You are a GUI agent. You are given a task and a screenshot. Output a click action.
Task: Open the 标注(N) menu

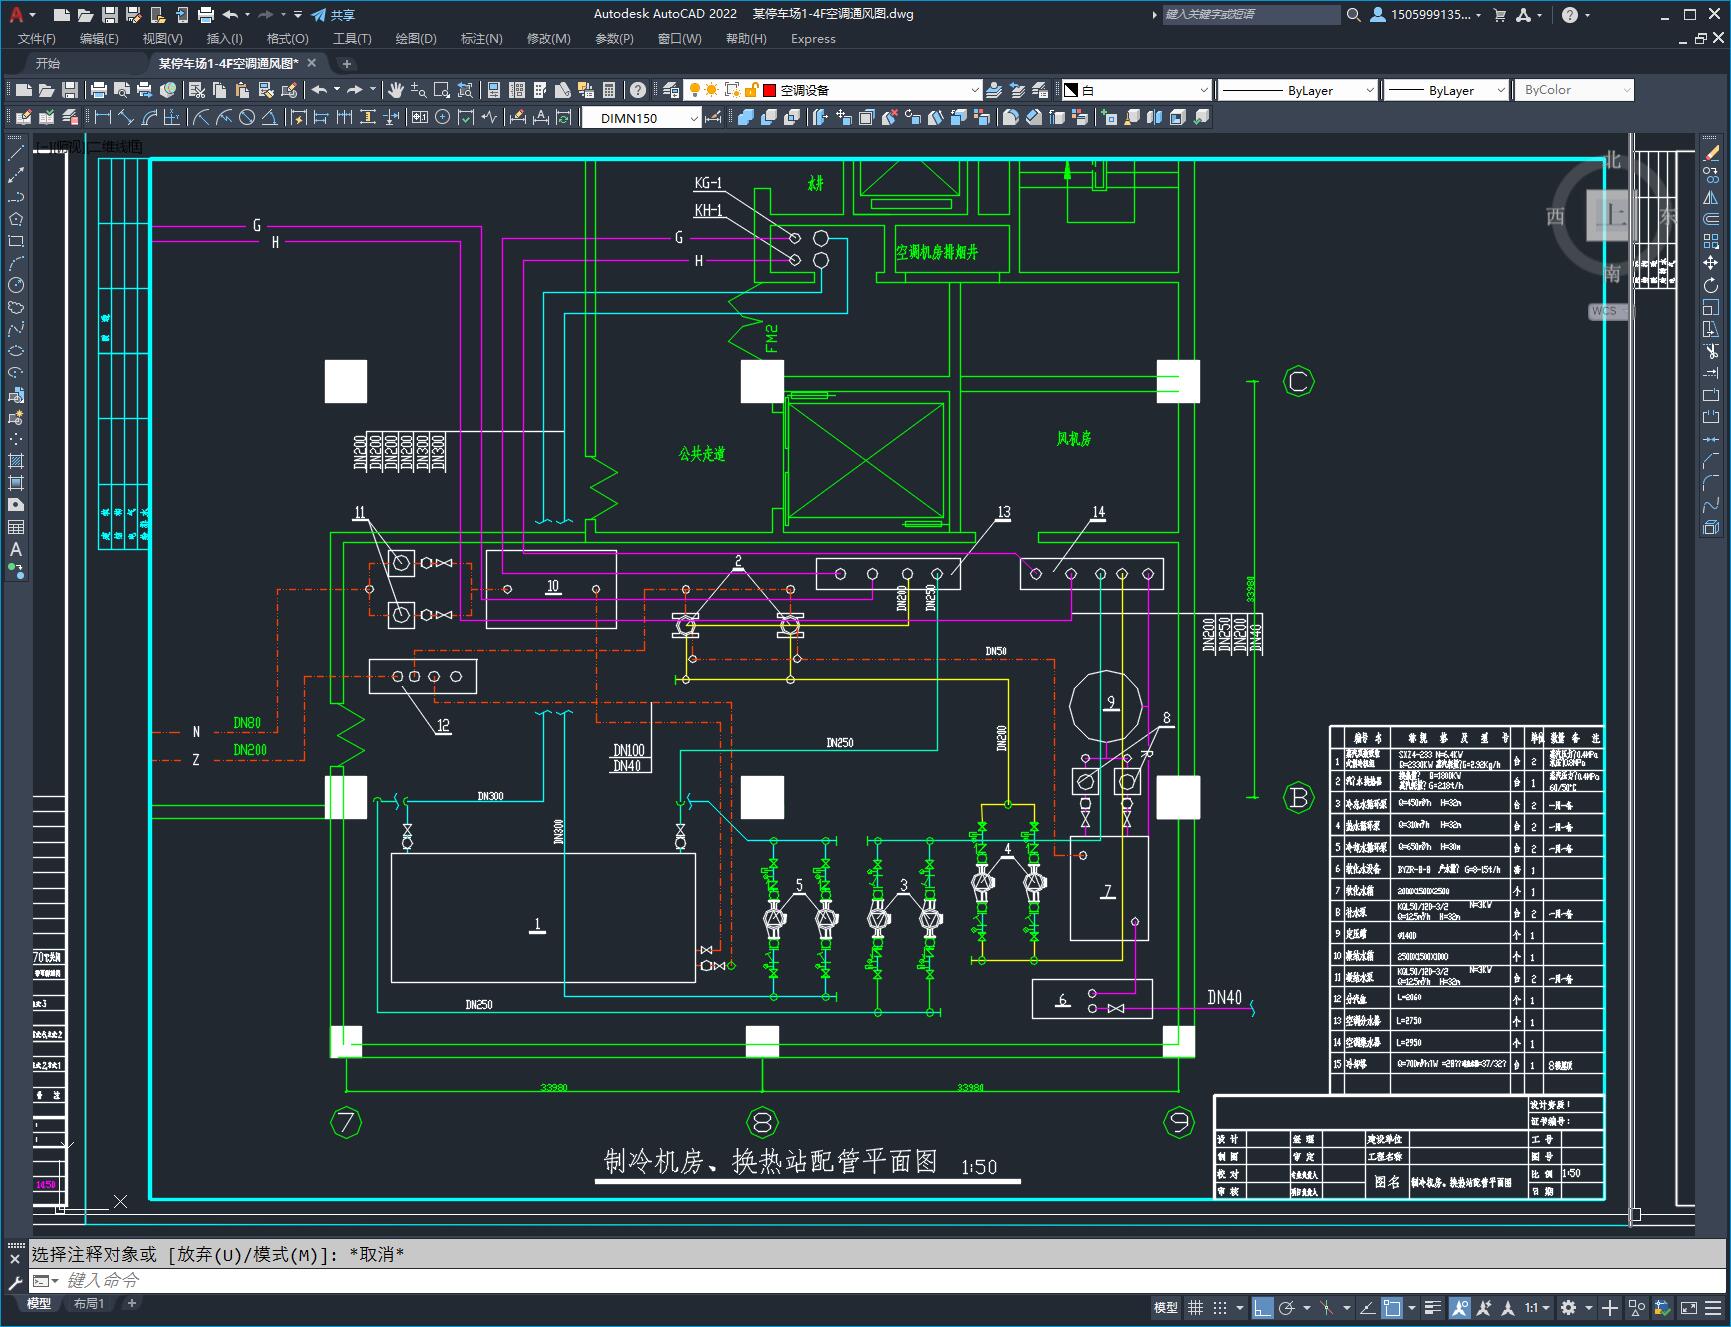[x=481, y=38]
